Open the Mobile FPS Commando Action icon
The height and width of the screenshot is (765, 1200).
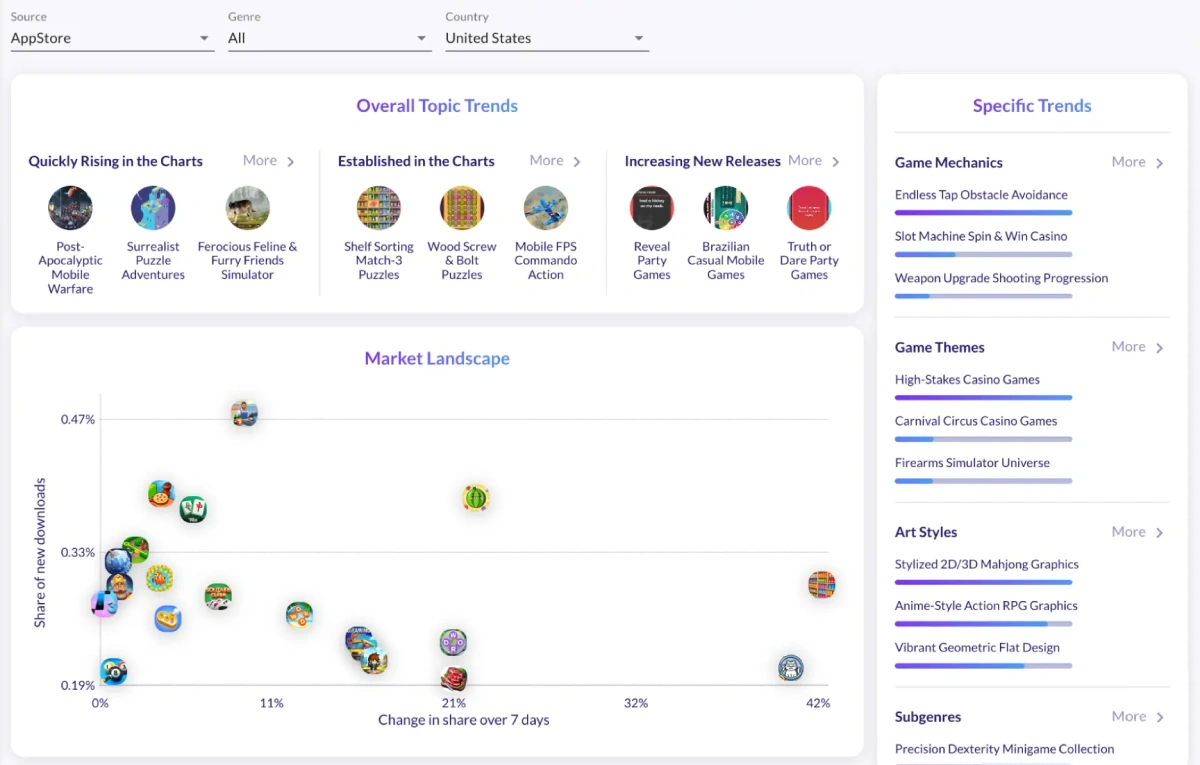[545, 207]
